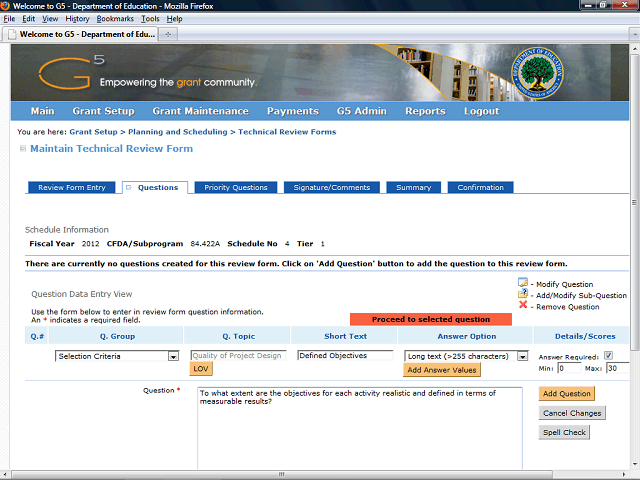Click the horizontal scrollbar right arrow
The image size is (640, 480).
[x=623, y=474]
